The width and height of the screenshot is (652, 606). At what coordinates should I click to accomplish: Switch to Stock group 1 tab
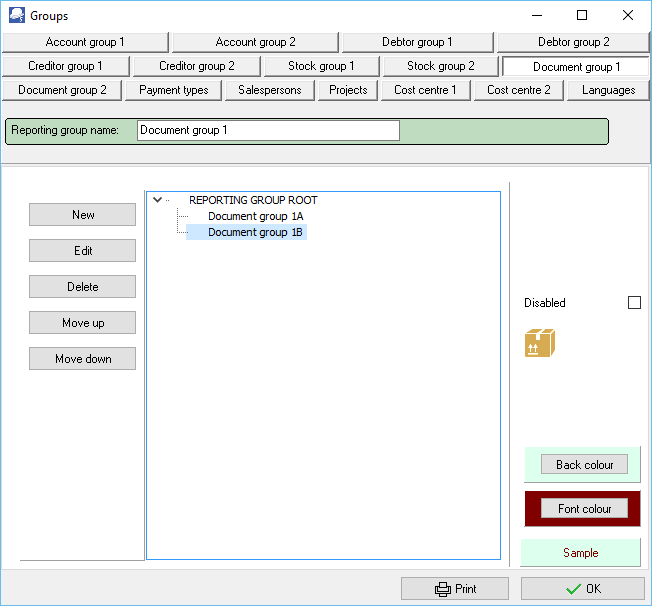coord(321,66)
